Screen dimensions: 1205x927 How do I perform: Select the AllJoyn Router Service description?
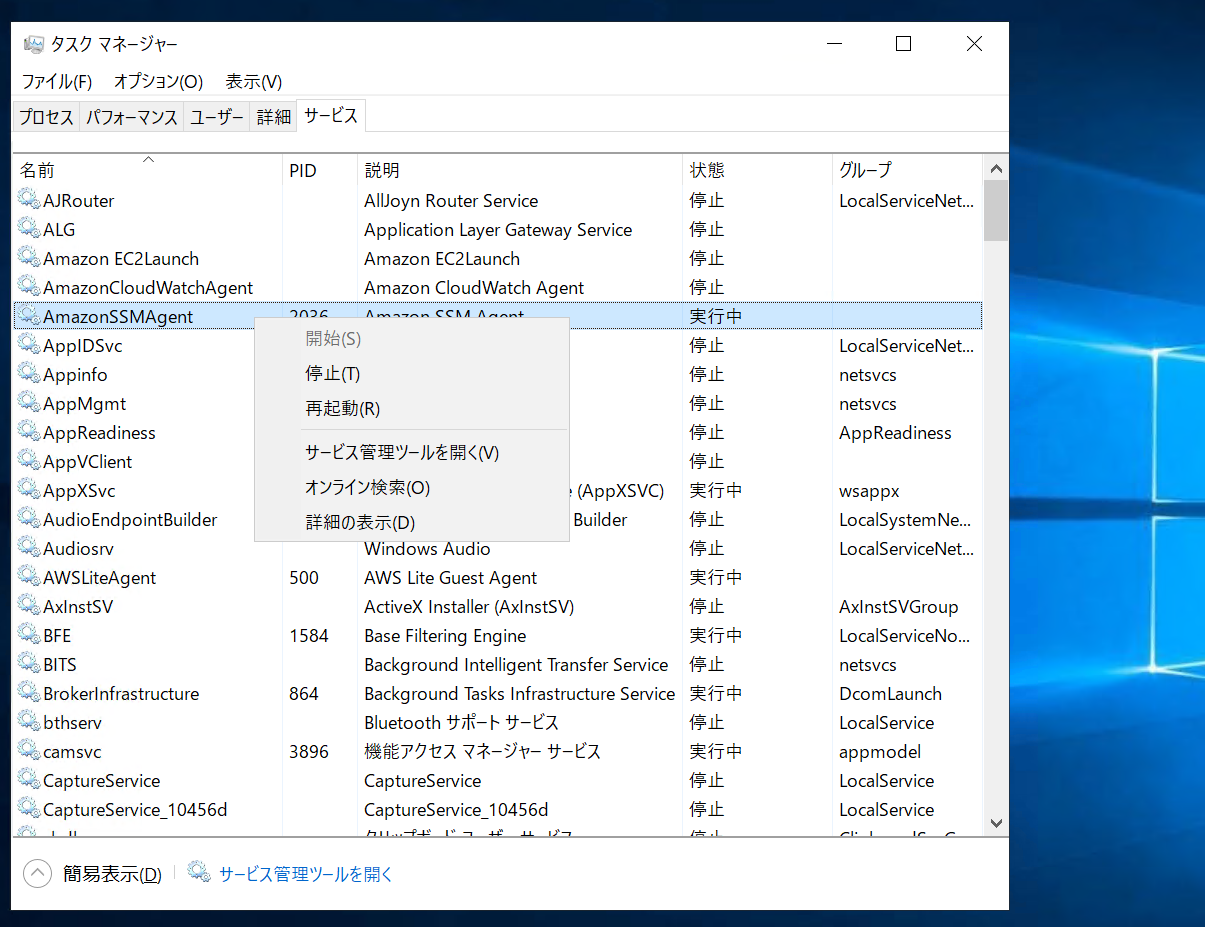[451, 200]
